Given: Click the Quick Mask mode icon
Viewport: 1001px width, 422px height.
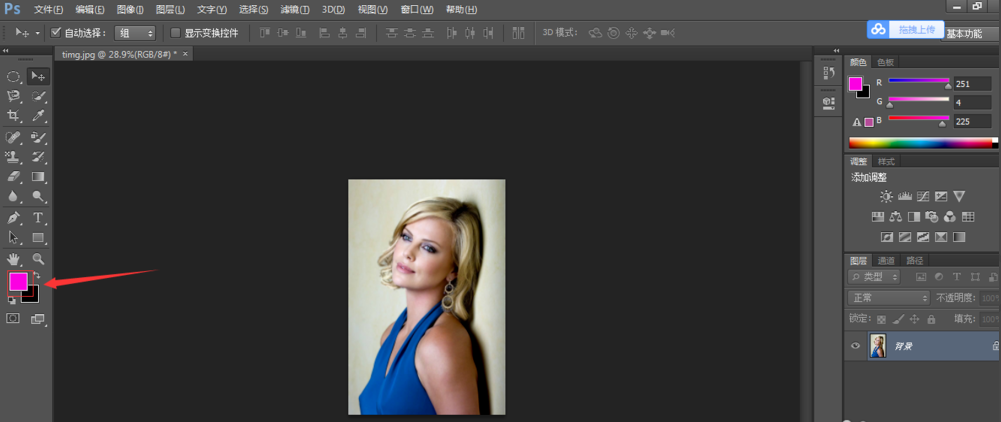Looking at the screenshot, I should (14, 319).
